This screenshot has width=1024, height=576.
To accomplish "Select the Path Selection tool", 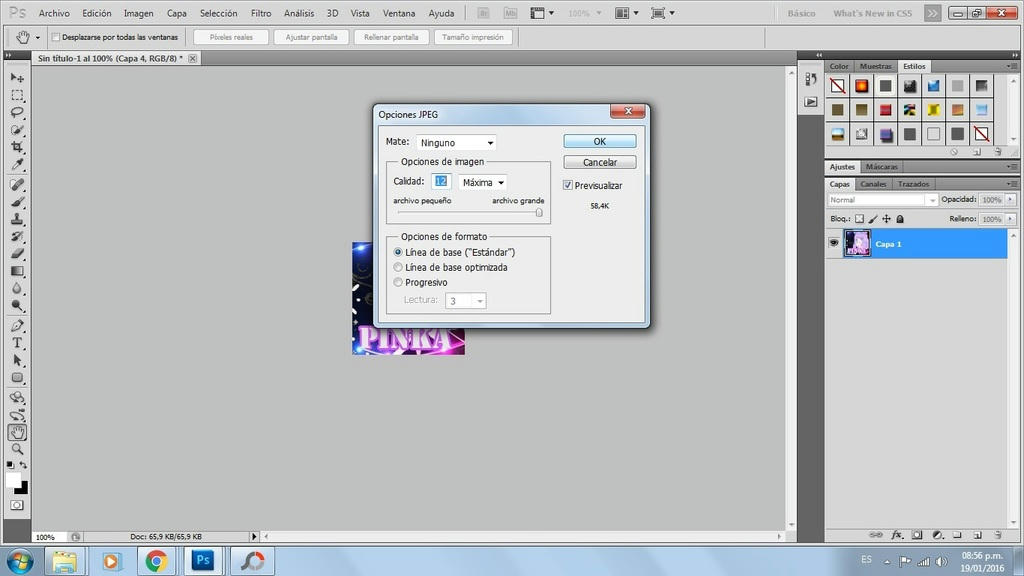I will click(x=17, y=360).
